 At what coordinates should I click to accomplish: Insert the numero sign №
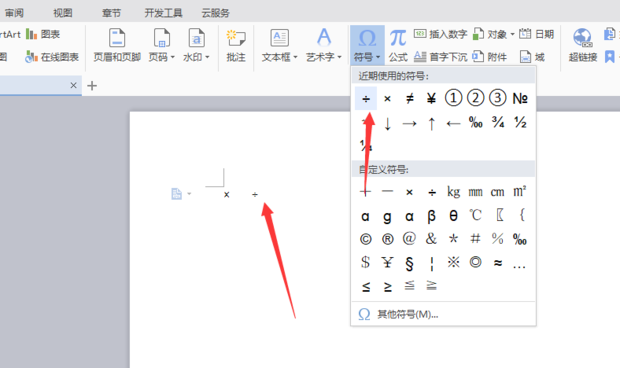[x=520, y=98]
